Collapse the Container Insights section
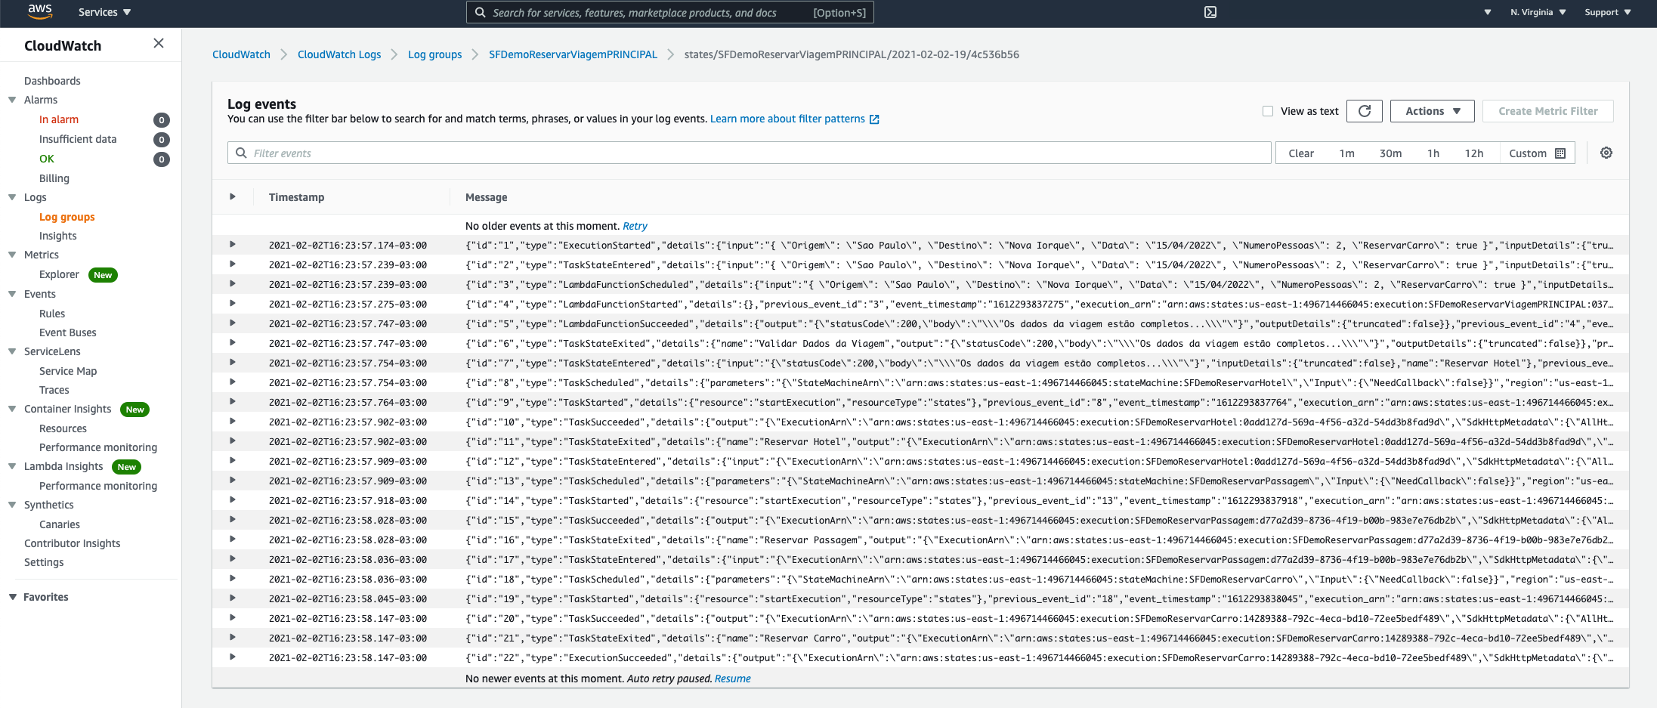 tap(12, 409)
